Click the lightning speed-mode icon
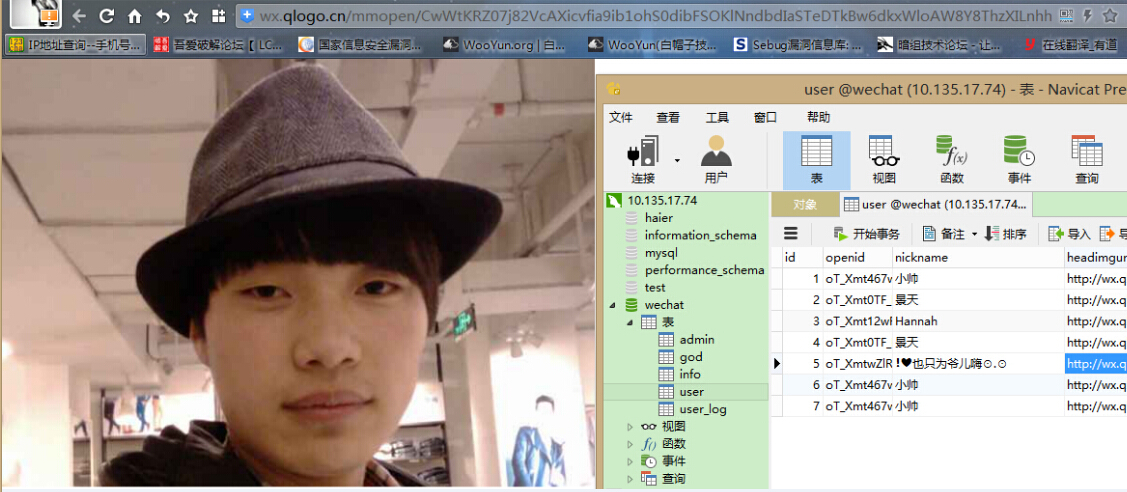 pos(1088,15)
